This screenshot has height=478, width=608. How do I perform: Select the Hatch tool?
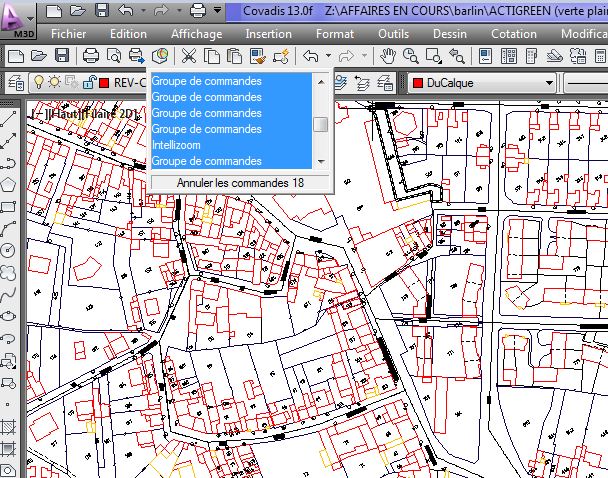(9, 426)
